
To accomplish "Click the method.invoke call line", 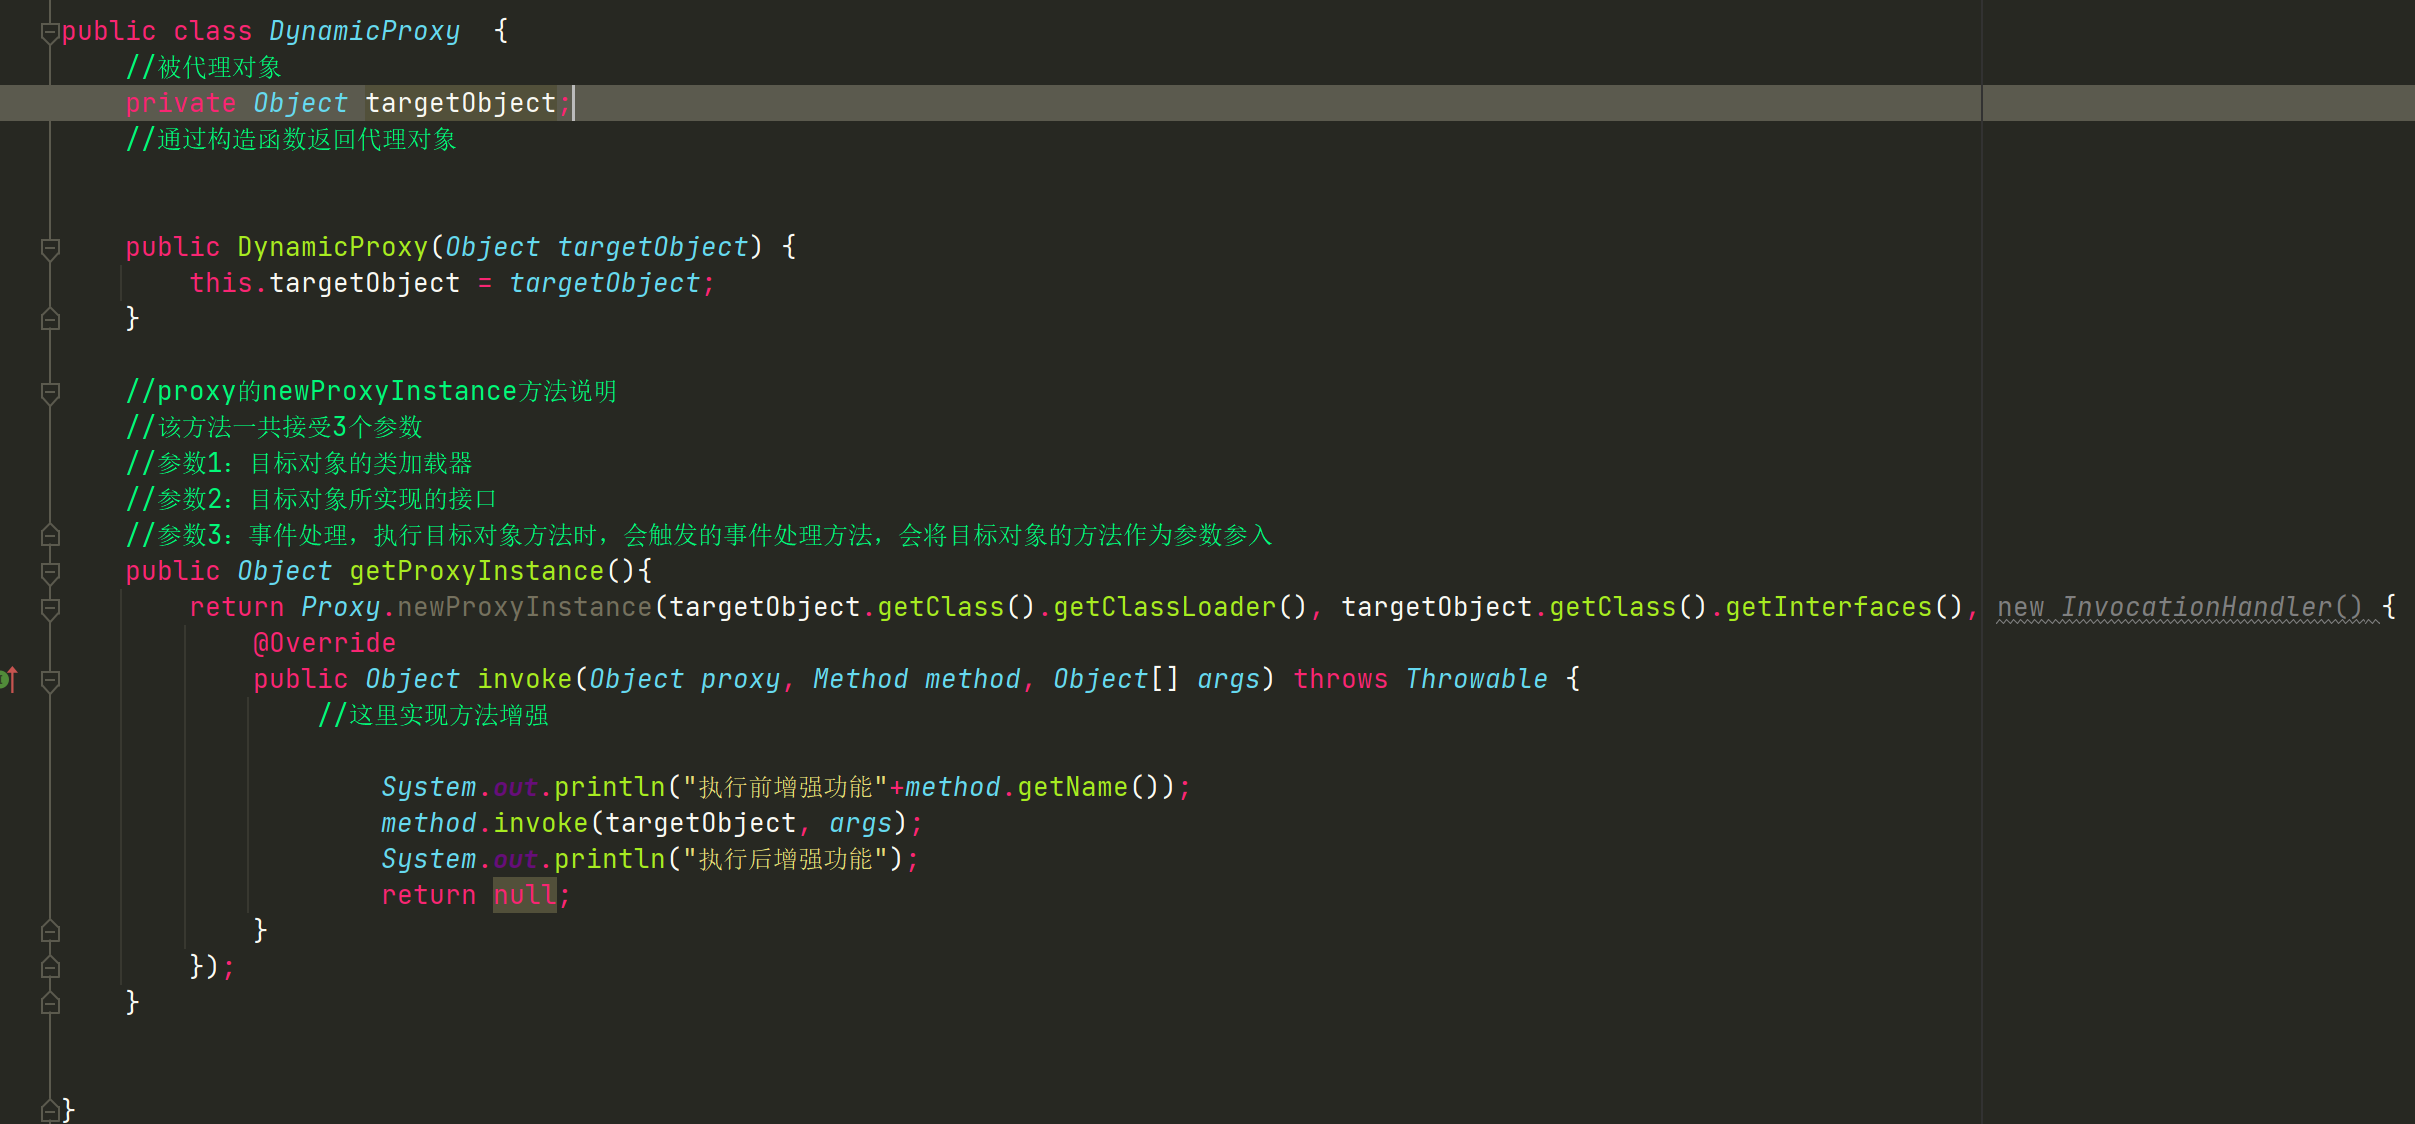I will click(540, 823).
